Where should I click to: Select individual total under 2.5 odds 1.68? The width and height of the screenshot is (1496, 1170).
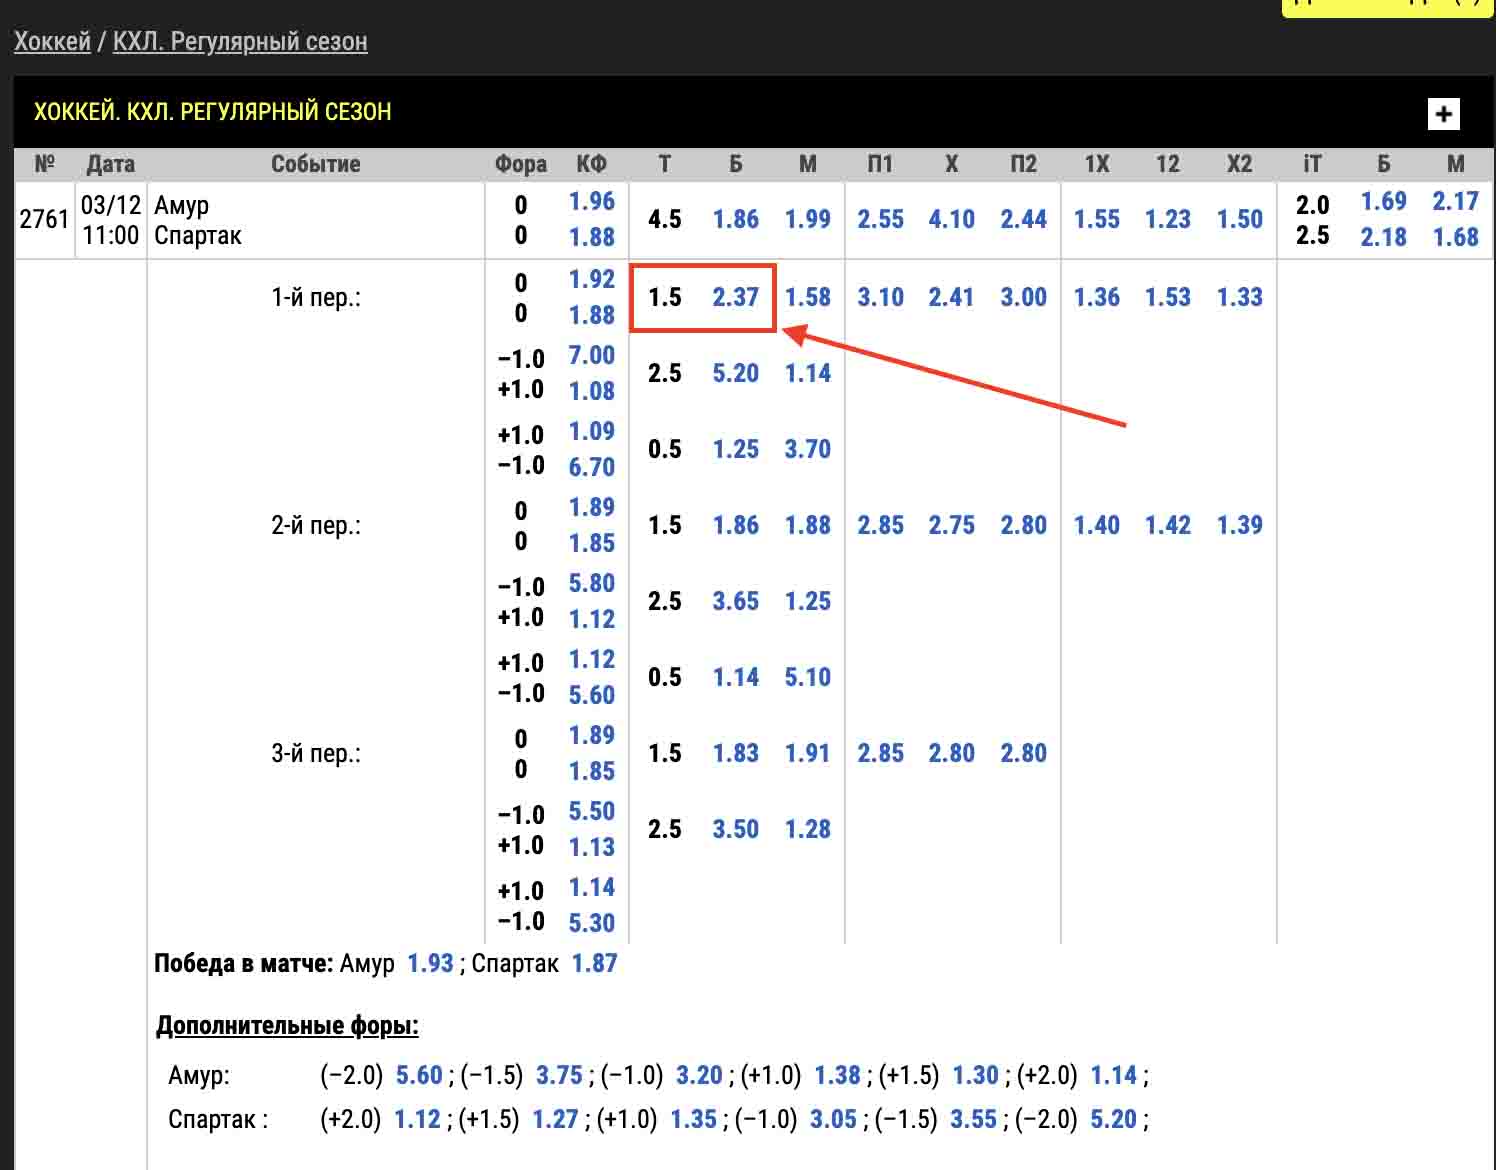[x=1456, y=237]
